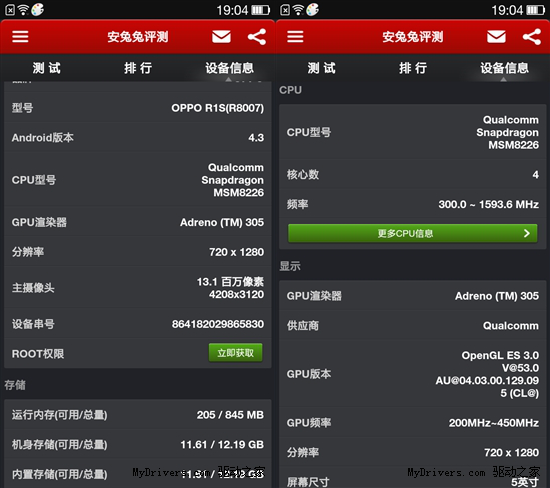This screenshot has height=488, width=550.
Task: Tap the mail icon in right header
Action: (x=496, y=36)
